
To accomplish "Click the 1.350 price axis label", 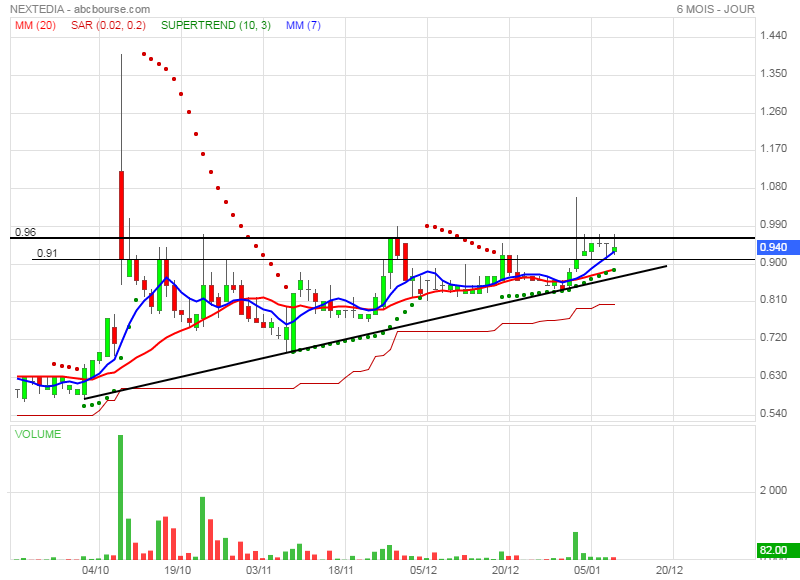I will point(773,73).
